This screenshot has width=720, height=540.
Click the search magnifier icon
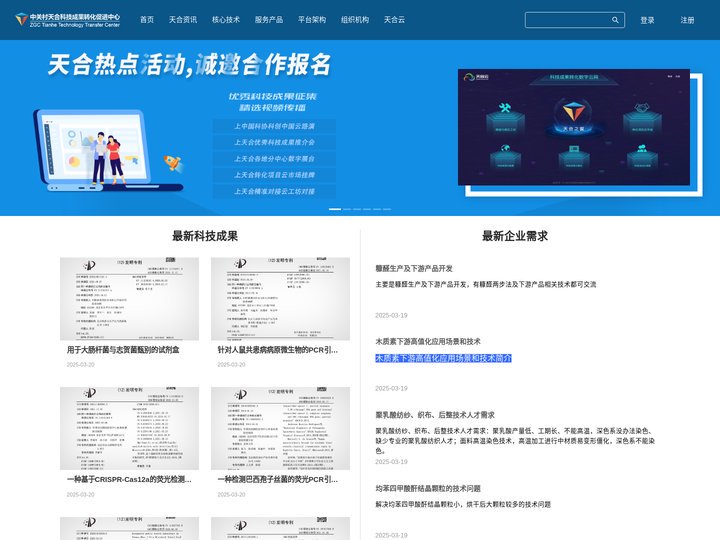[615, 20]
